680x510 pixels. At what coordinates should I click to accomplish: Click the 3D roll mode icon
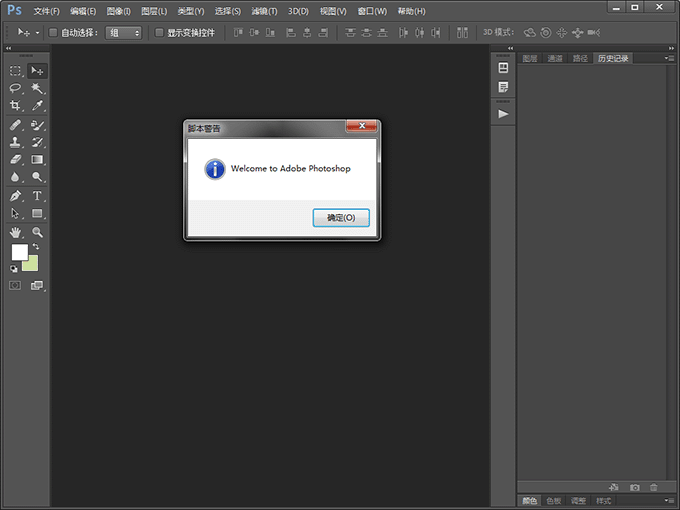pyautogui.click(x=546, y=33)
